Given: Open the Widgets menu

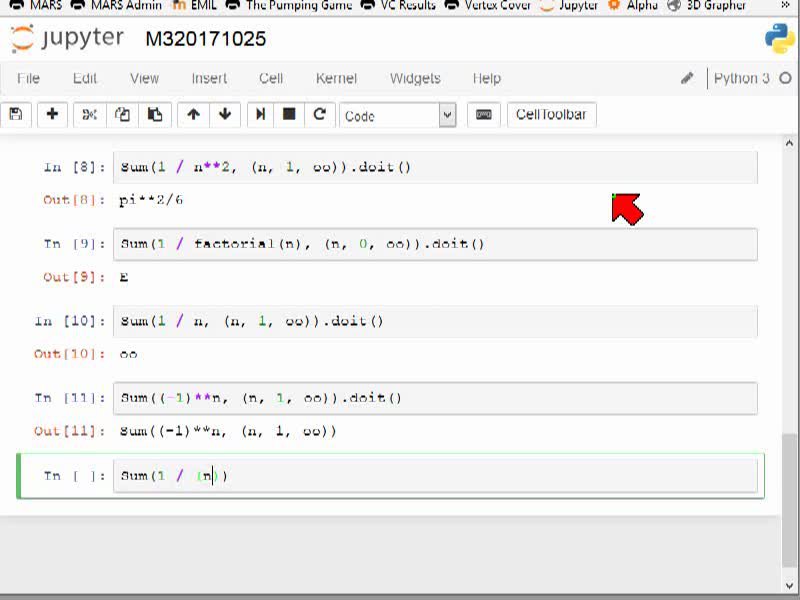Looking at the screenshot, I should [x=415, y=78].
